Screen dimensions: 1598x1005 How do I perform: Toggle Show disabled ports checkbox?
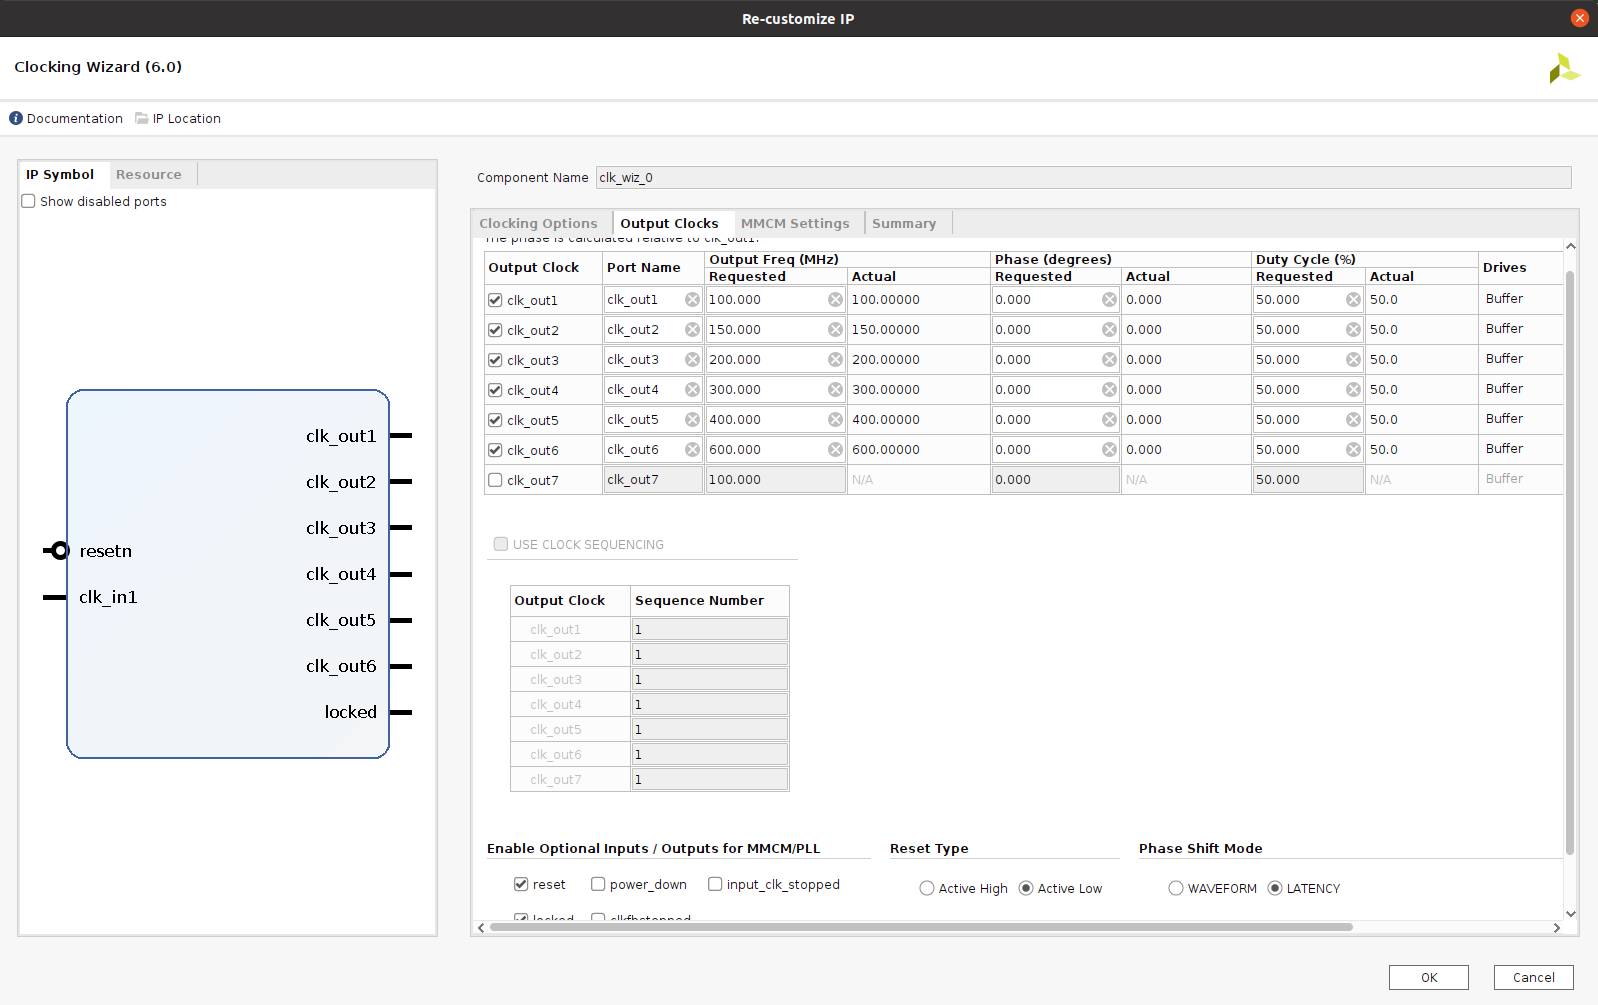[x=29, y=201]
